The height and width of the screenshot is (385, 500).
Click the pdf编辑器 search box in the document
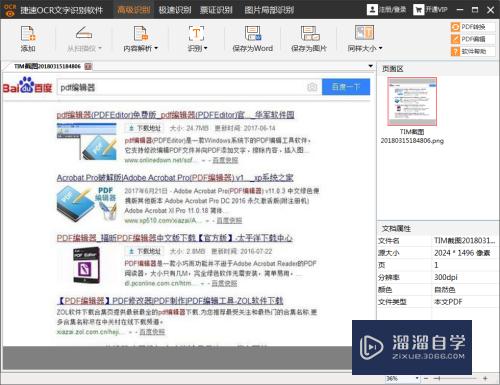(x=189, y=88)
